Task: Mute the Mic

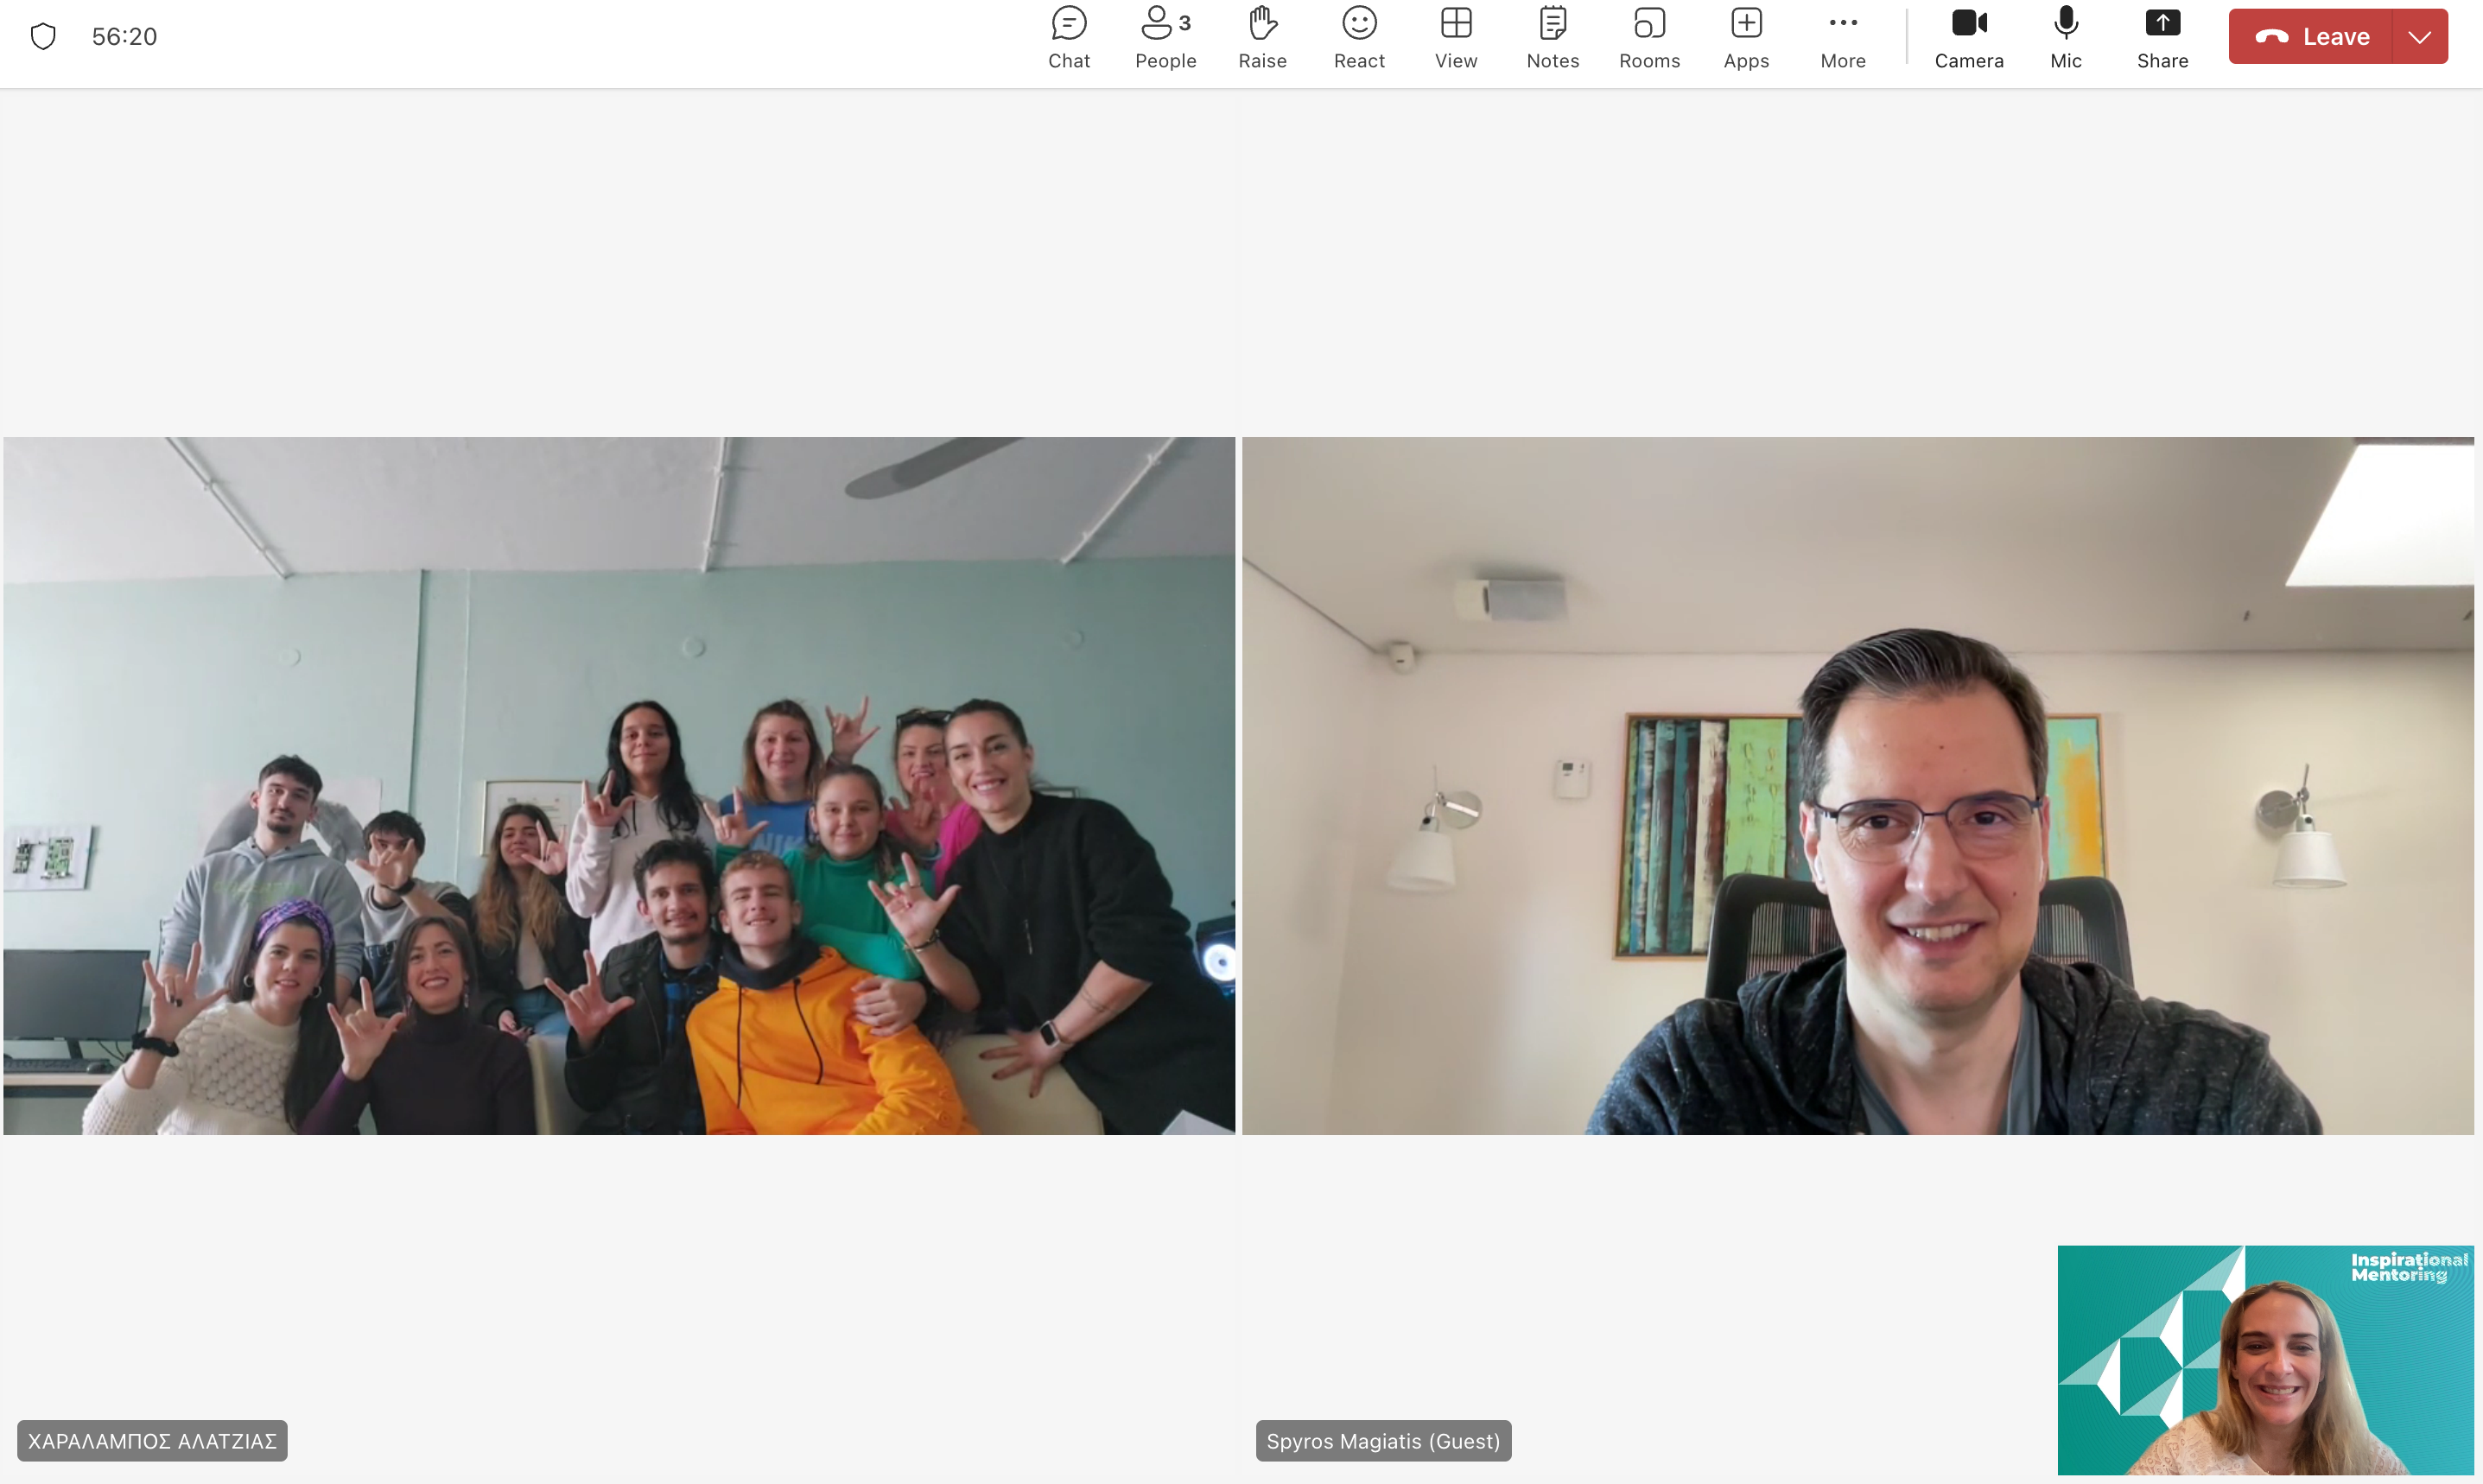Action: [x=2065, y=37]
